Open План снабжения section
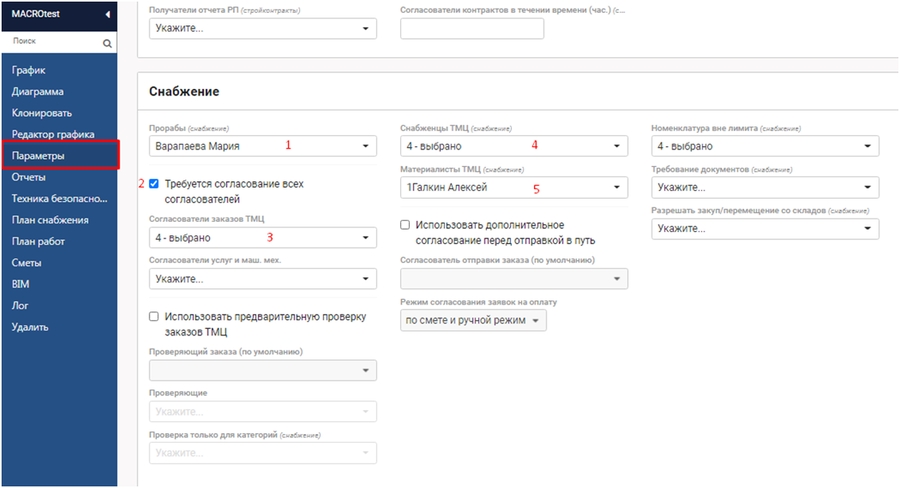This screenshot has width=900, height=488. click(50, 220)
